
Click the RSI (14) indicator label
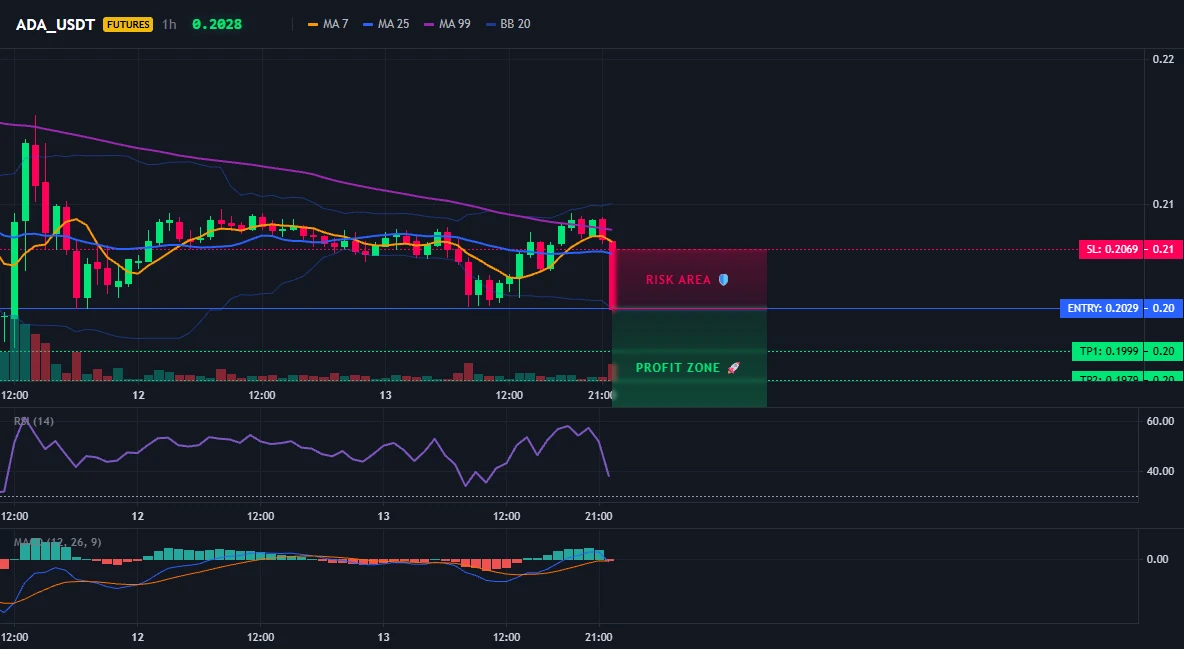34,421
